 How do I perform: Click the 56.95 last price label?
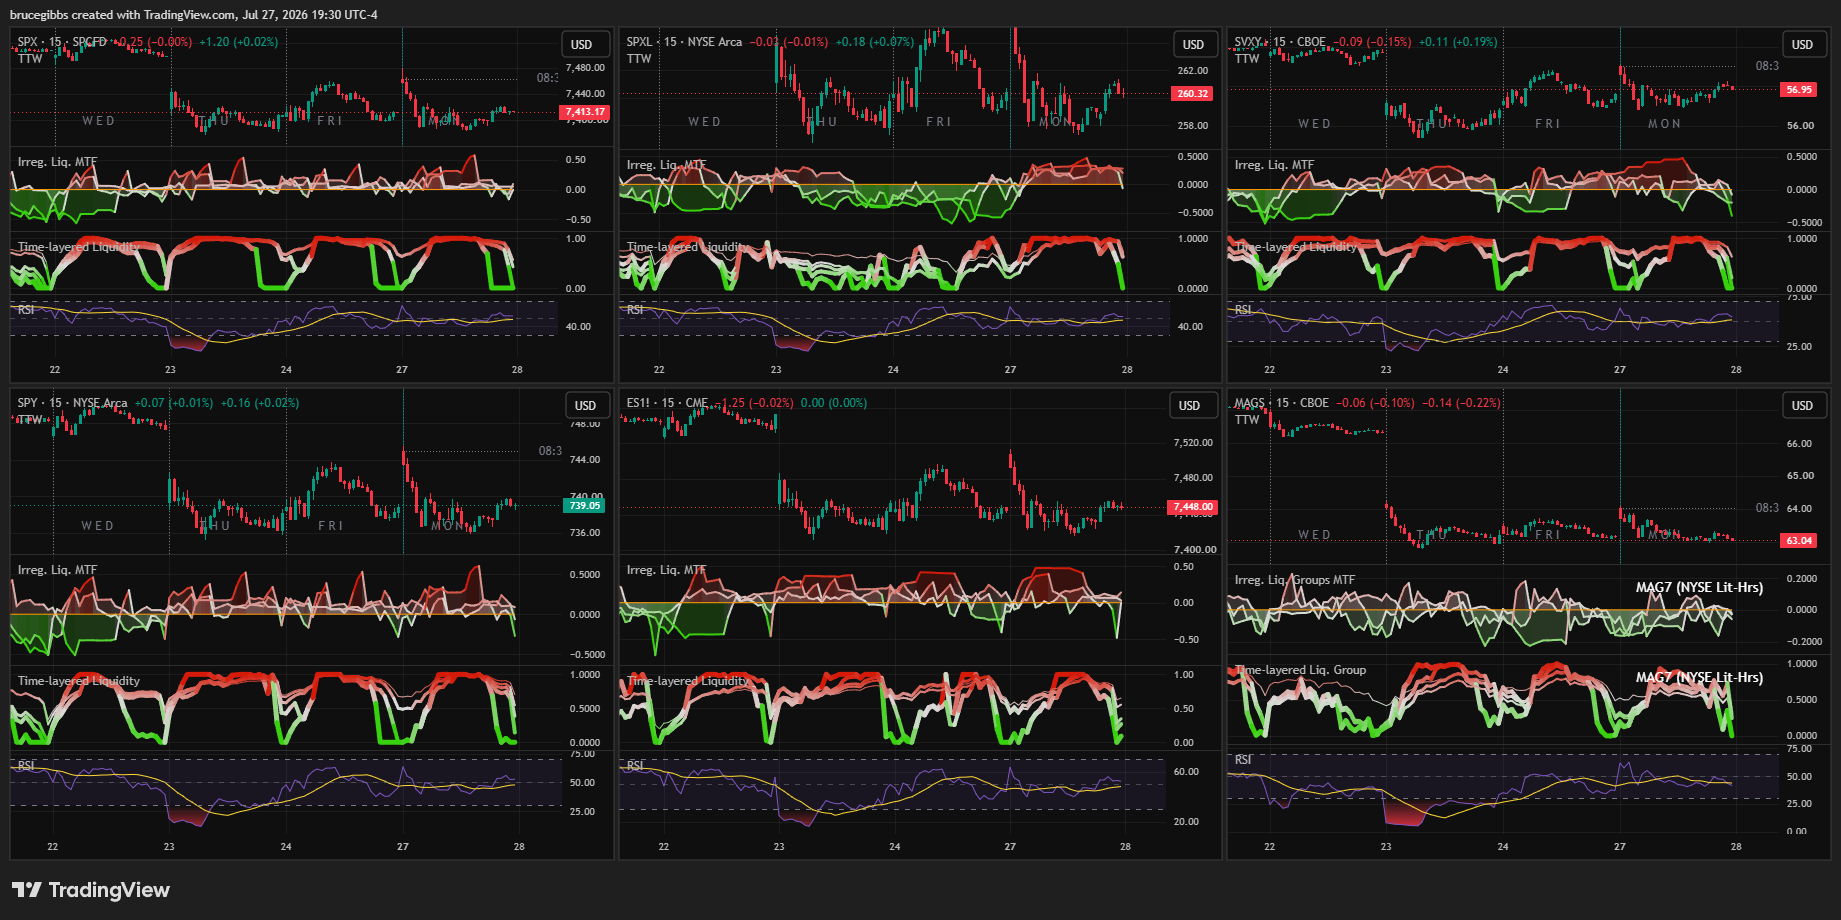click(1799, 90)
